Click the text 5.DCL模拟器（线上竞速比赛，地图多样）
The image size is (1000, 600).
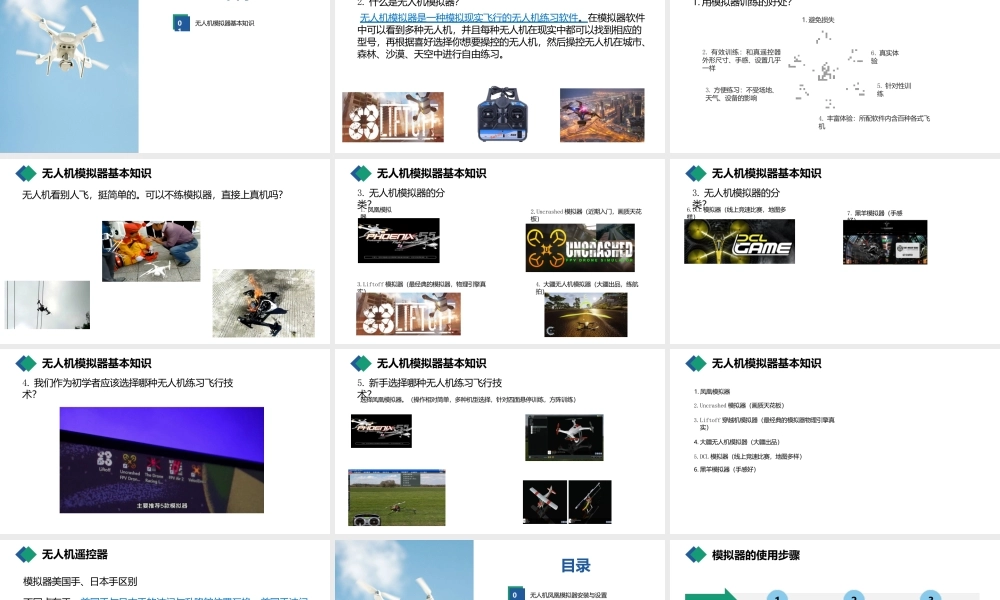(x=747, y=457)
